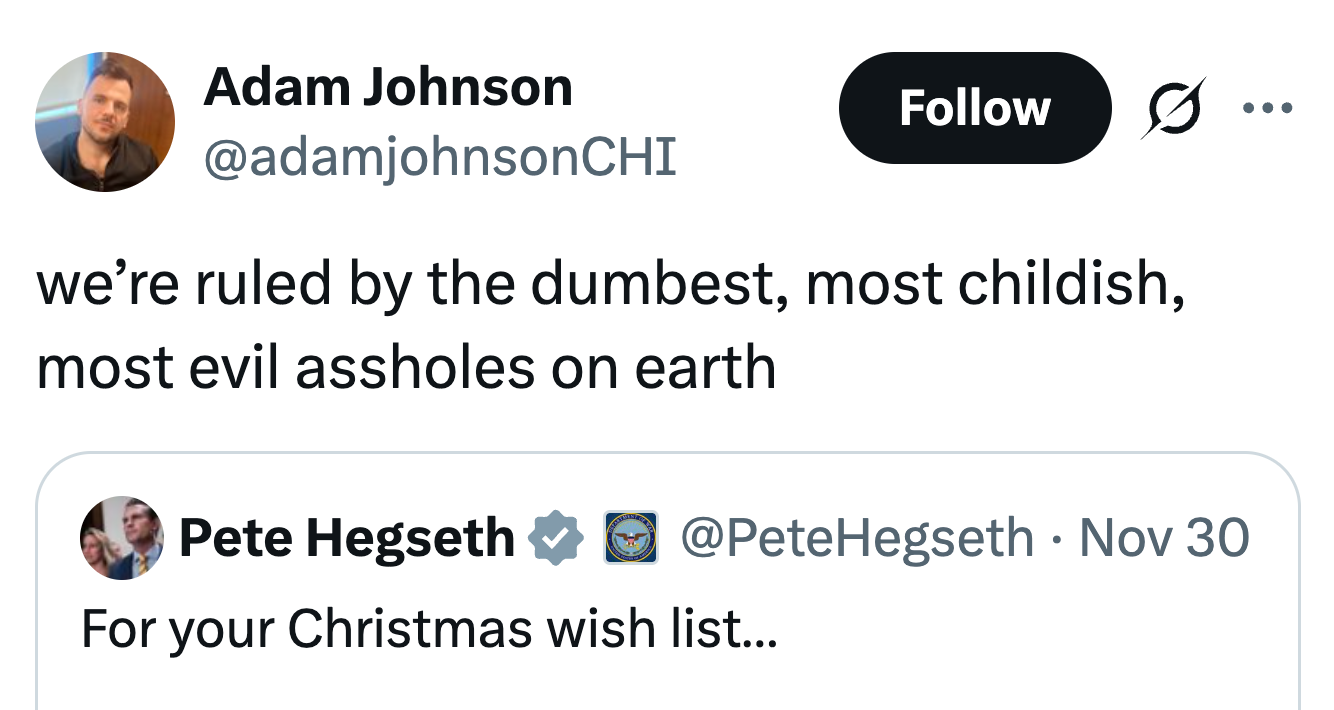Click the black Follow button
The width and height of the screenshot is (1334, 710).
974,108
